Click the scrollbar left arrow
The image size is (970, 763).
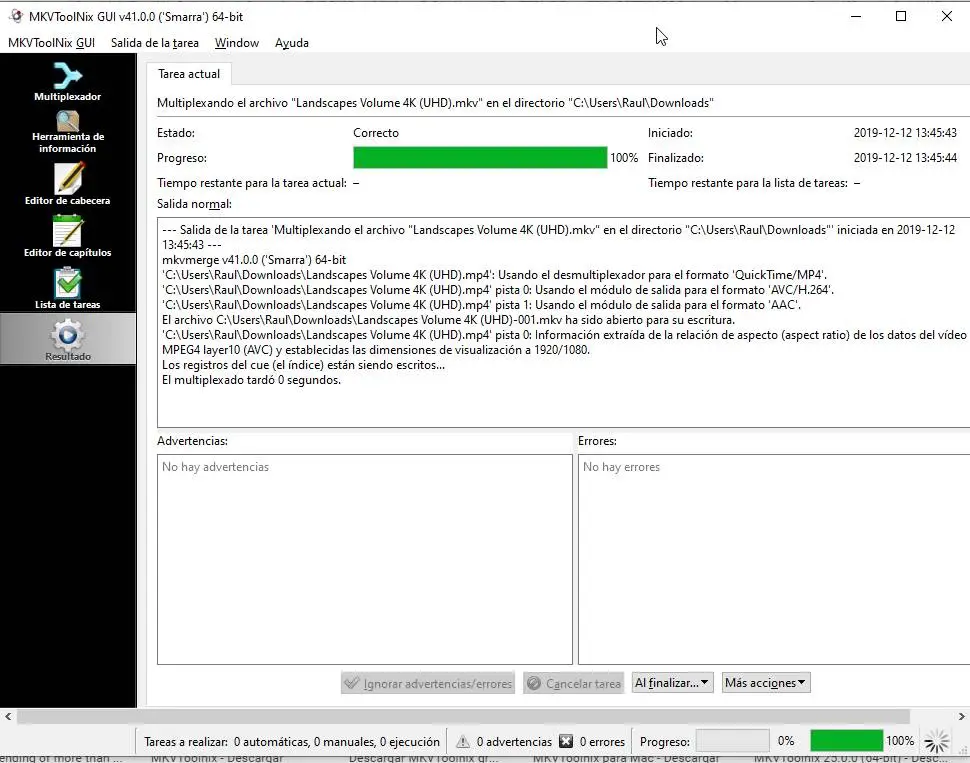[8, 717]
